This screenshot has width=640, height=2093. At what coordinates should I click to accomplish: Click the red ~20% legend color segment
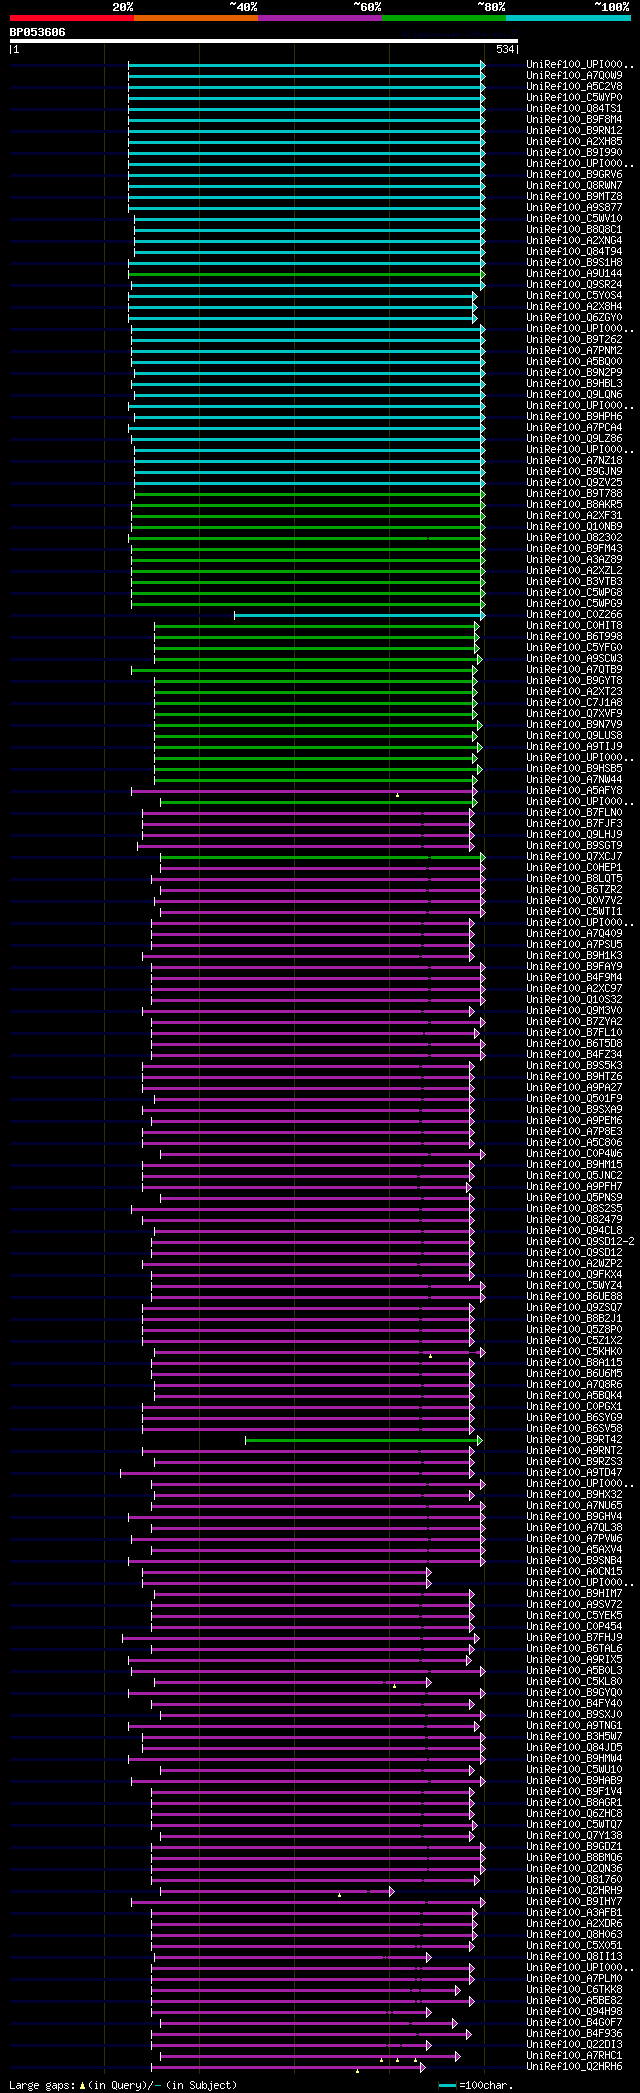tap(72, 18)
